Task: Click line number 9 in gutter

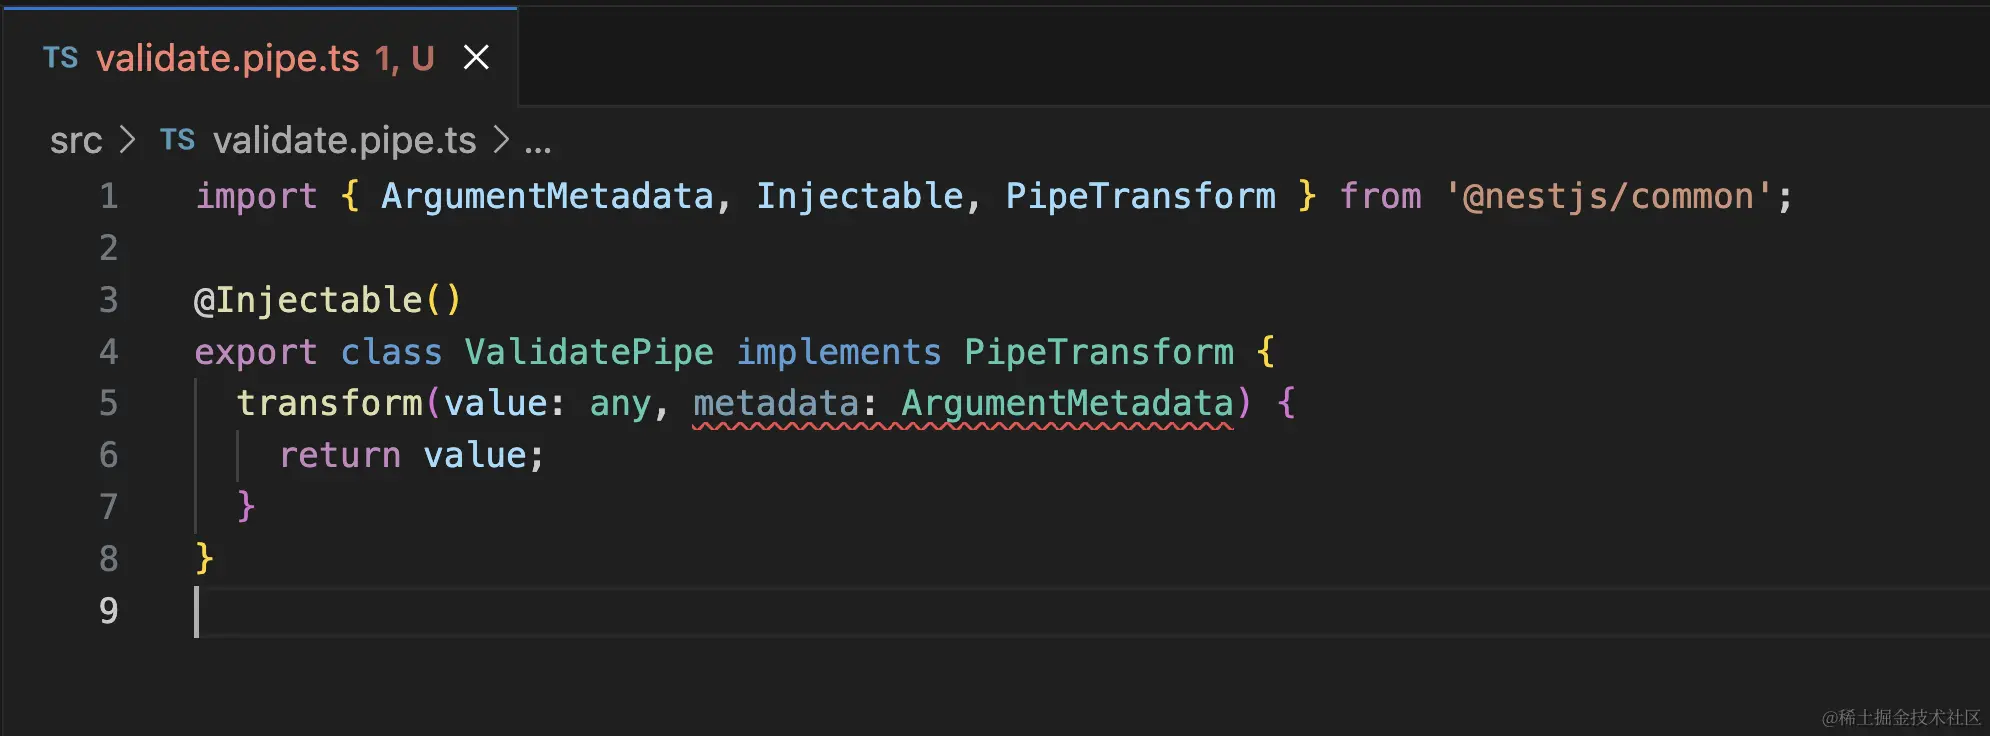Action: point(108,611)
